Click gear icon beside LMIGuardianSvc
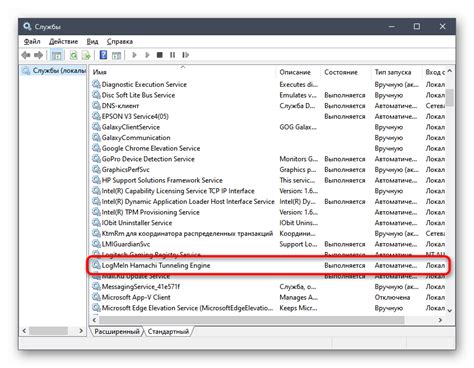Image resolution: width=474 pixels, height=368 pixels. tap(96, 244)
